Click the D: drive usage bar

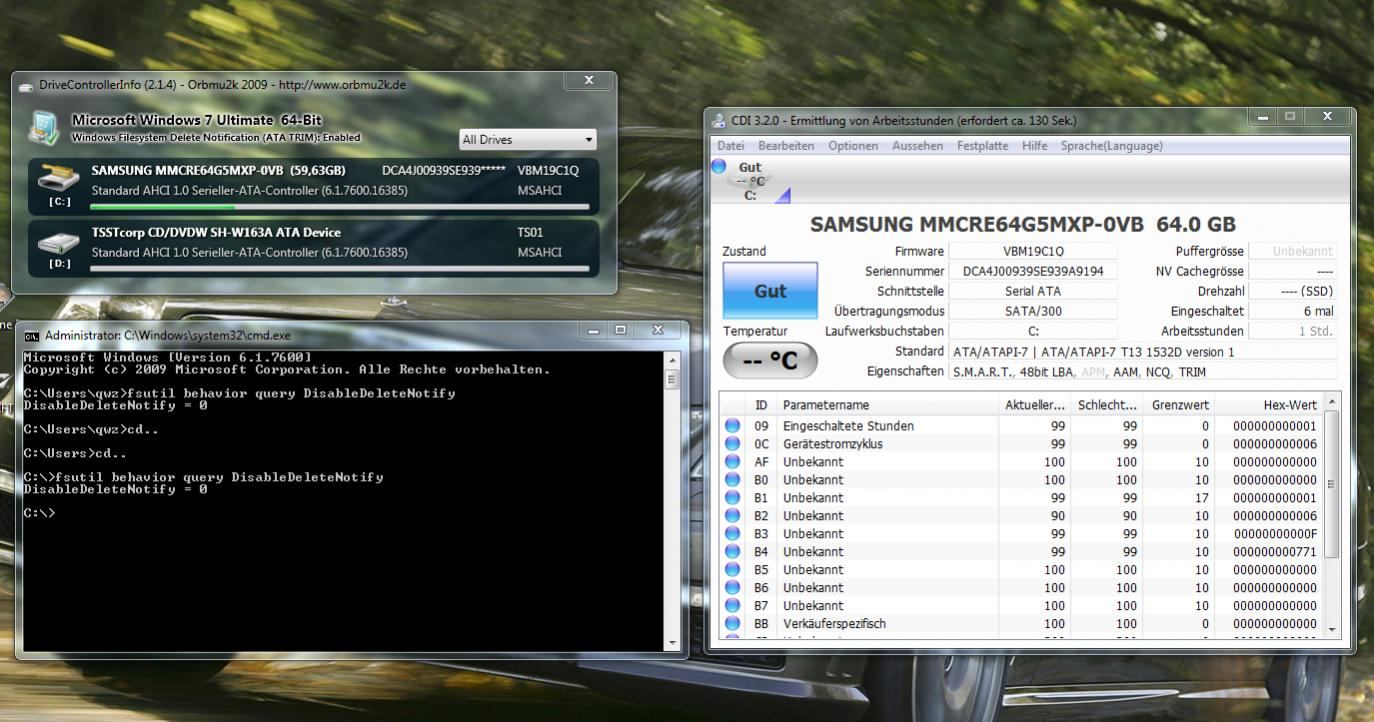point(339,268)
